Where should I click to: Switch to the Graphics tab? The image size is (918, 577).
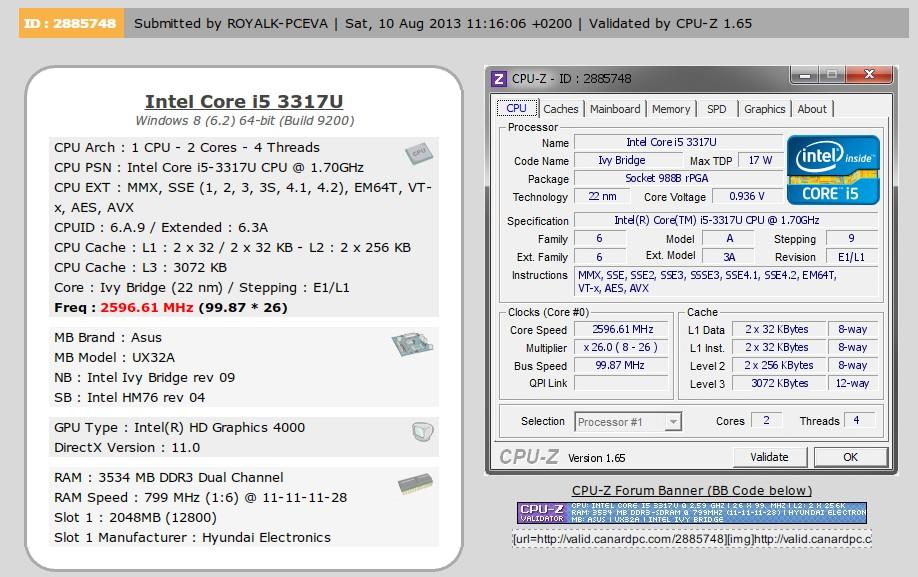coord(764,109)
